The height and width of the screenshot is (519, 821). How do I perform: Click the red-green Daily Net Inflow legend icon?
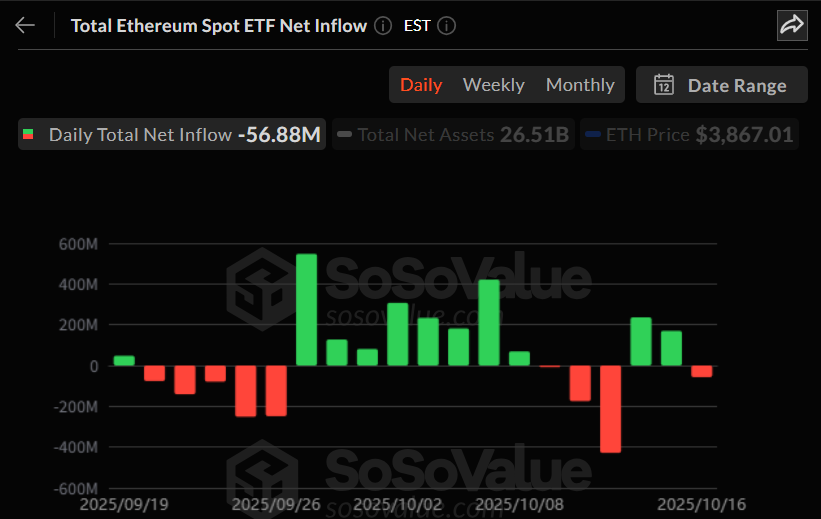click(x=29, y=134)
